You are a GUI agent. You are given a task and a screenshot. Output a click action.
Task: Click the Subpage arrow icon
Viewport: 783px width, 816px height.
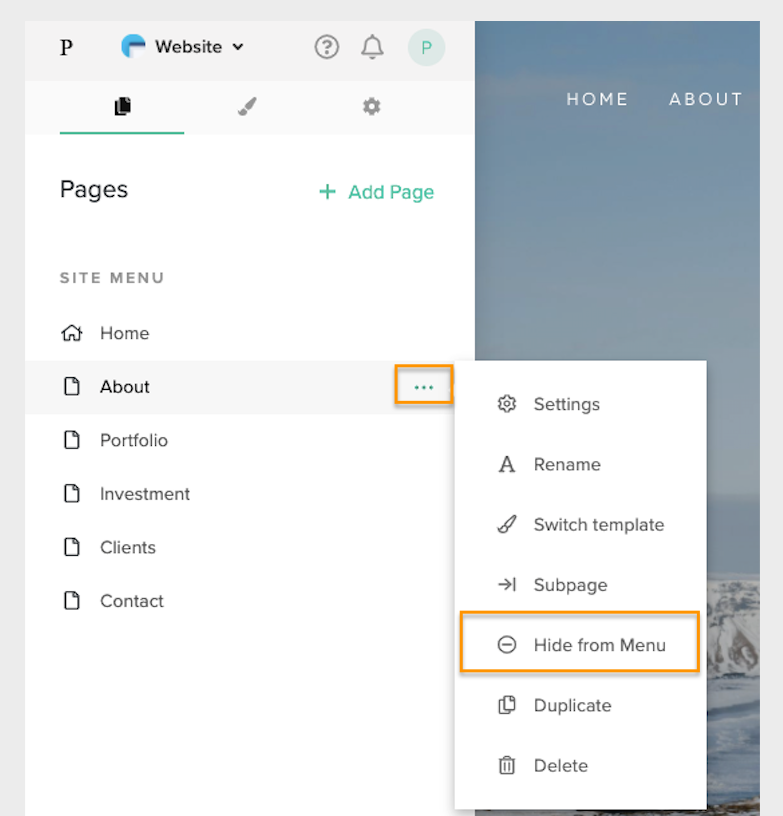click(506, 585)
